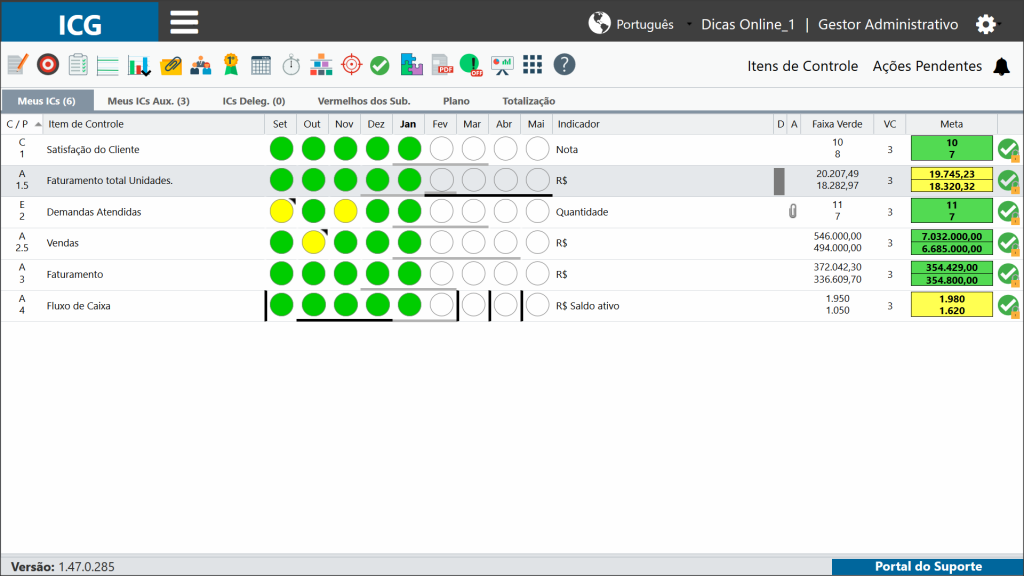Open the Portal do Suporte button
The image size is (1024, 576).
(927, 566)
